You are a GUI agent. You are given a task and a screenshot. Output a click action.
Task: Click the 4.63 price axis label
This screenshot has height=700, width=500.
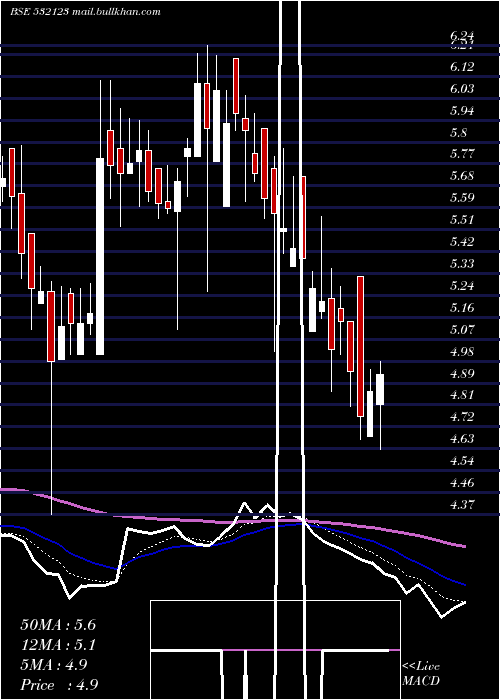pos(462,438)
